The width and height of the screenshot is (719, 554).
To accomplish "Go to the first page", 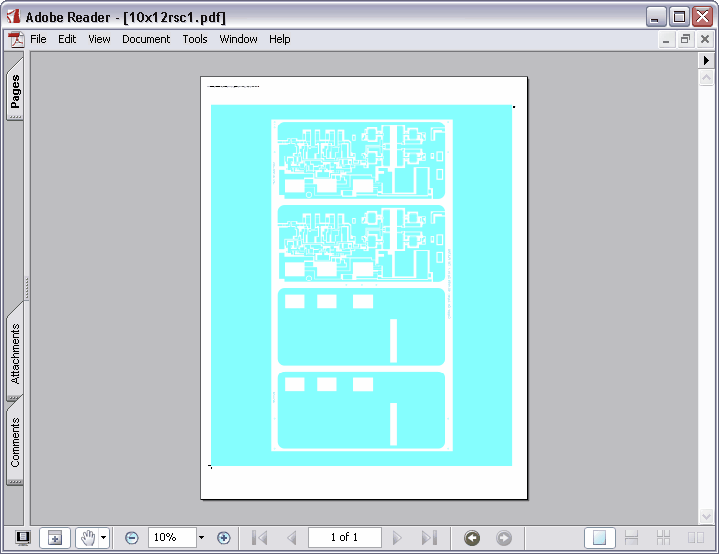I will [260, 537].
